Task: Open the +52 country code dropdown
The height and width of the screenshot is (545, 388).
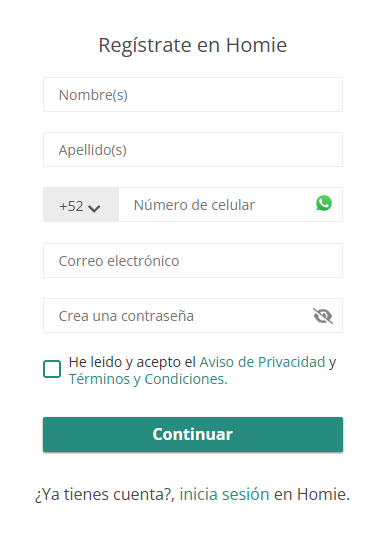Action: click(x=81, y=205)
